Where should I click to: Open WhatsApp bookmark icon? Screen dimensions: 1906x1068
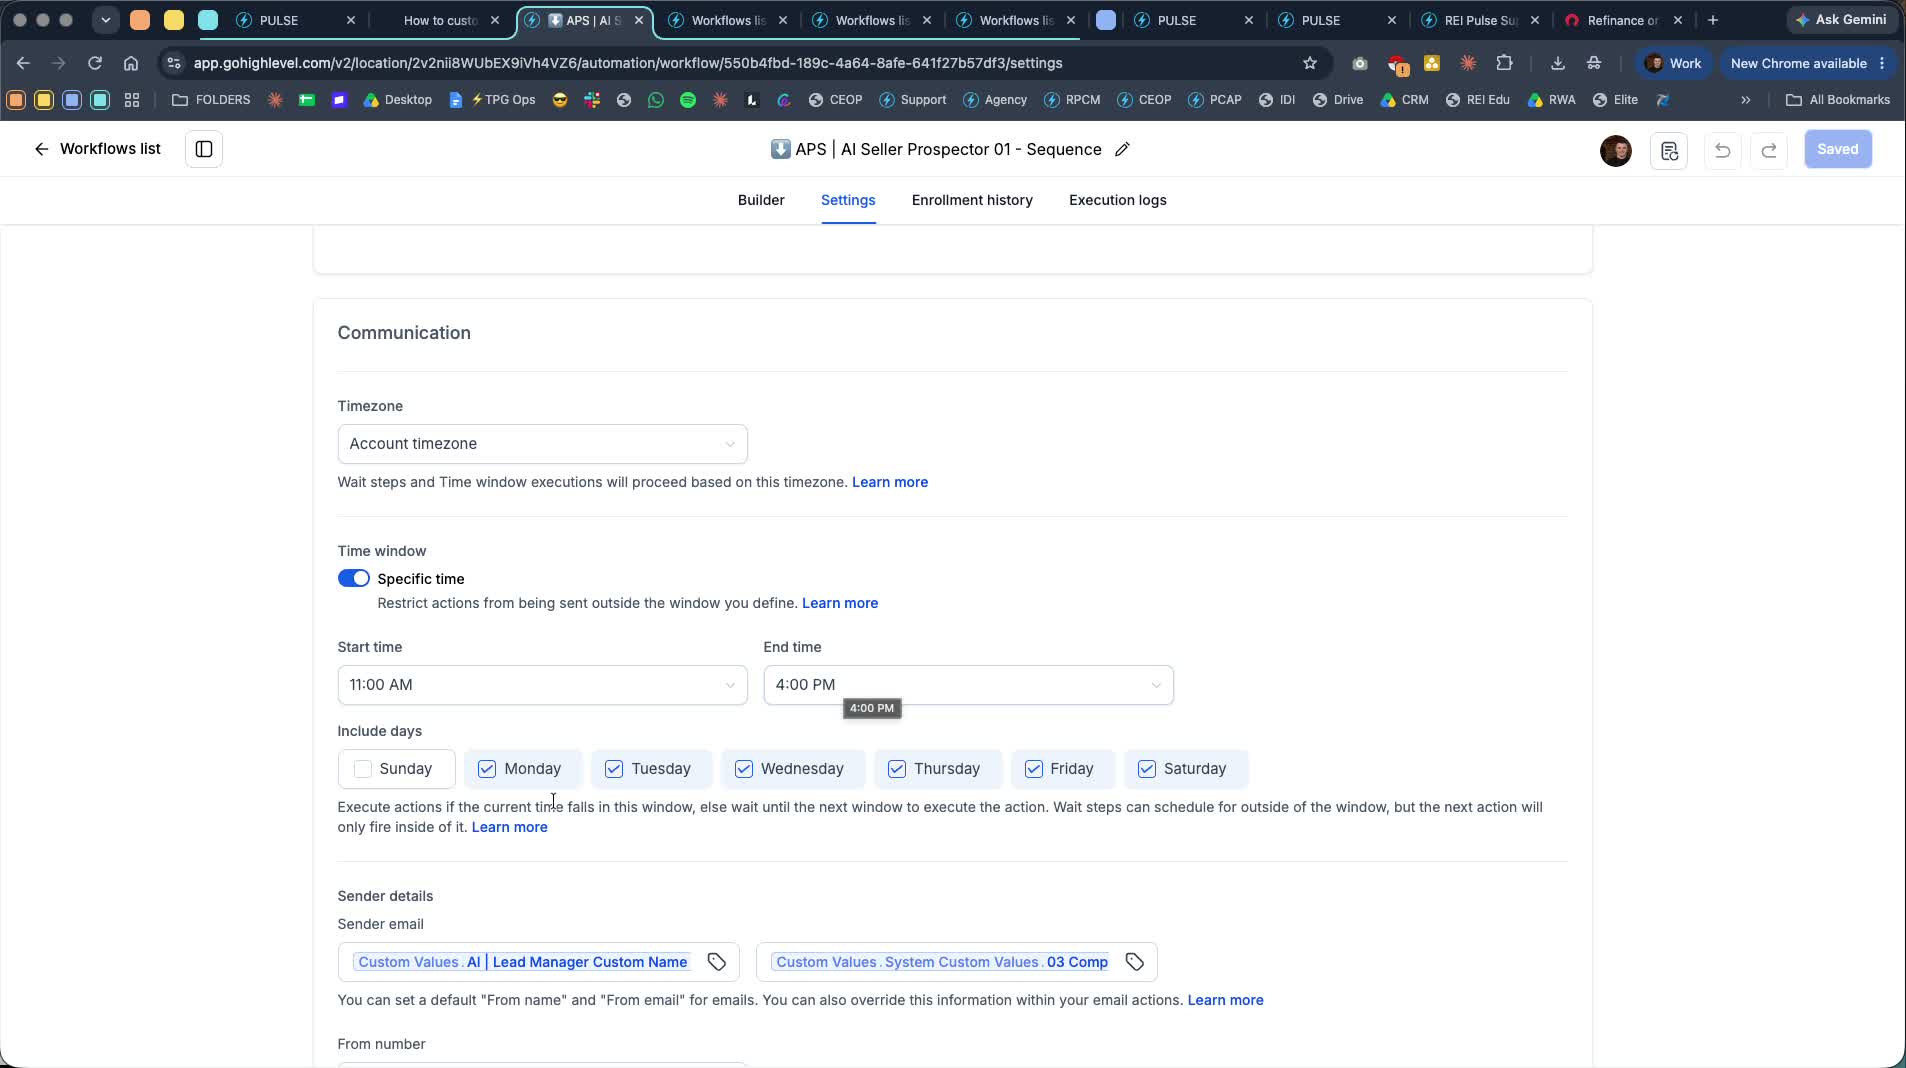656,100
